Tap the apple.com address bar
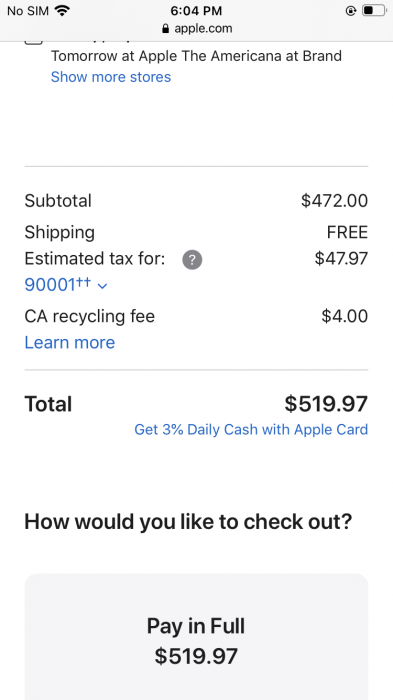 196,29
